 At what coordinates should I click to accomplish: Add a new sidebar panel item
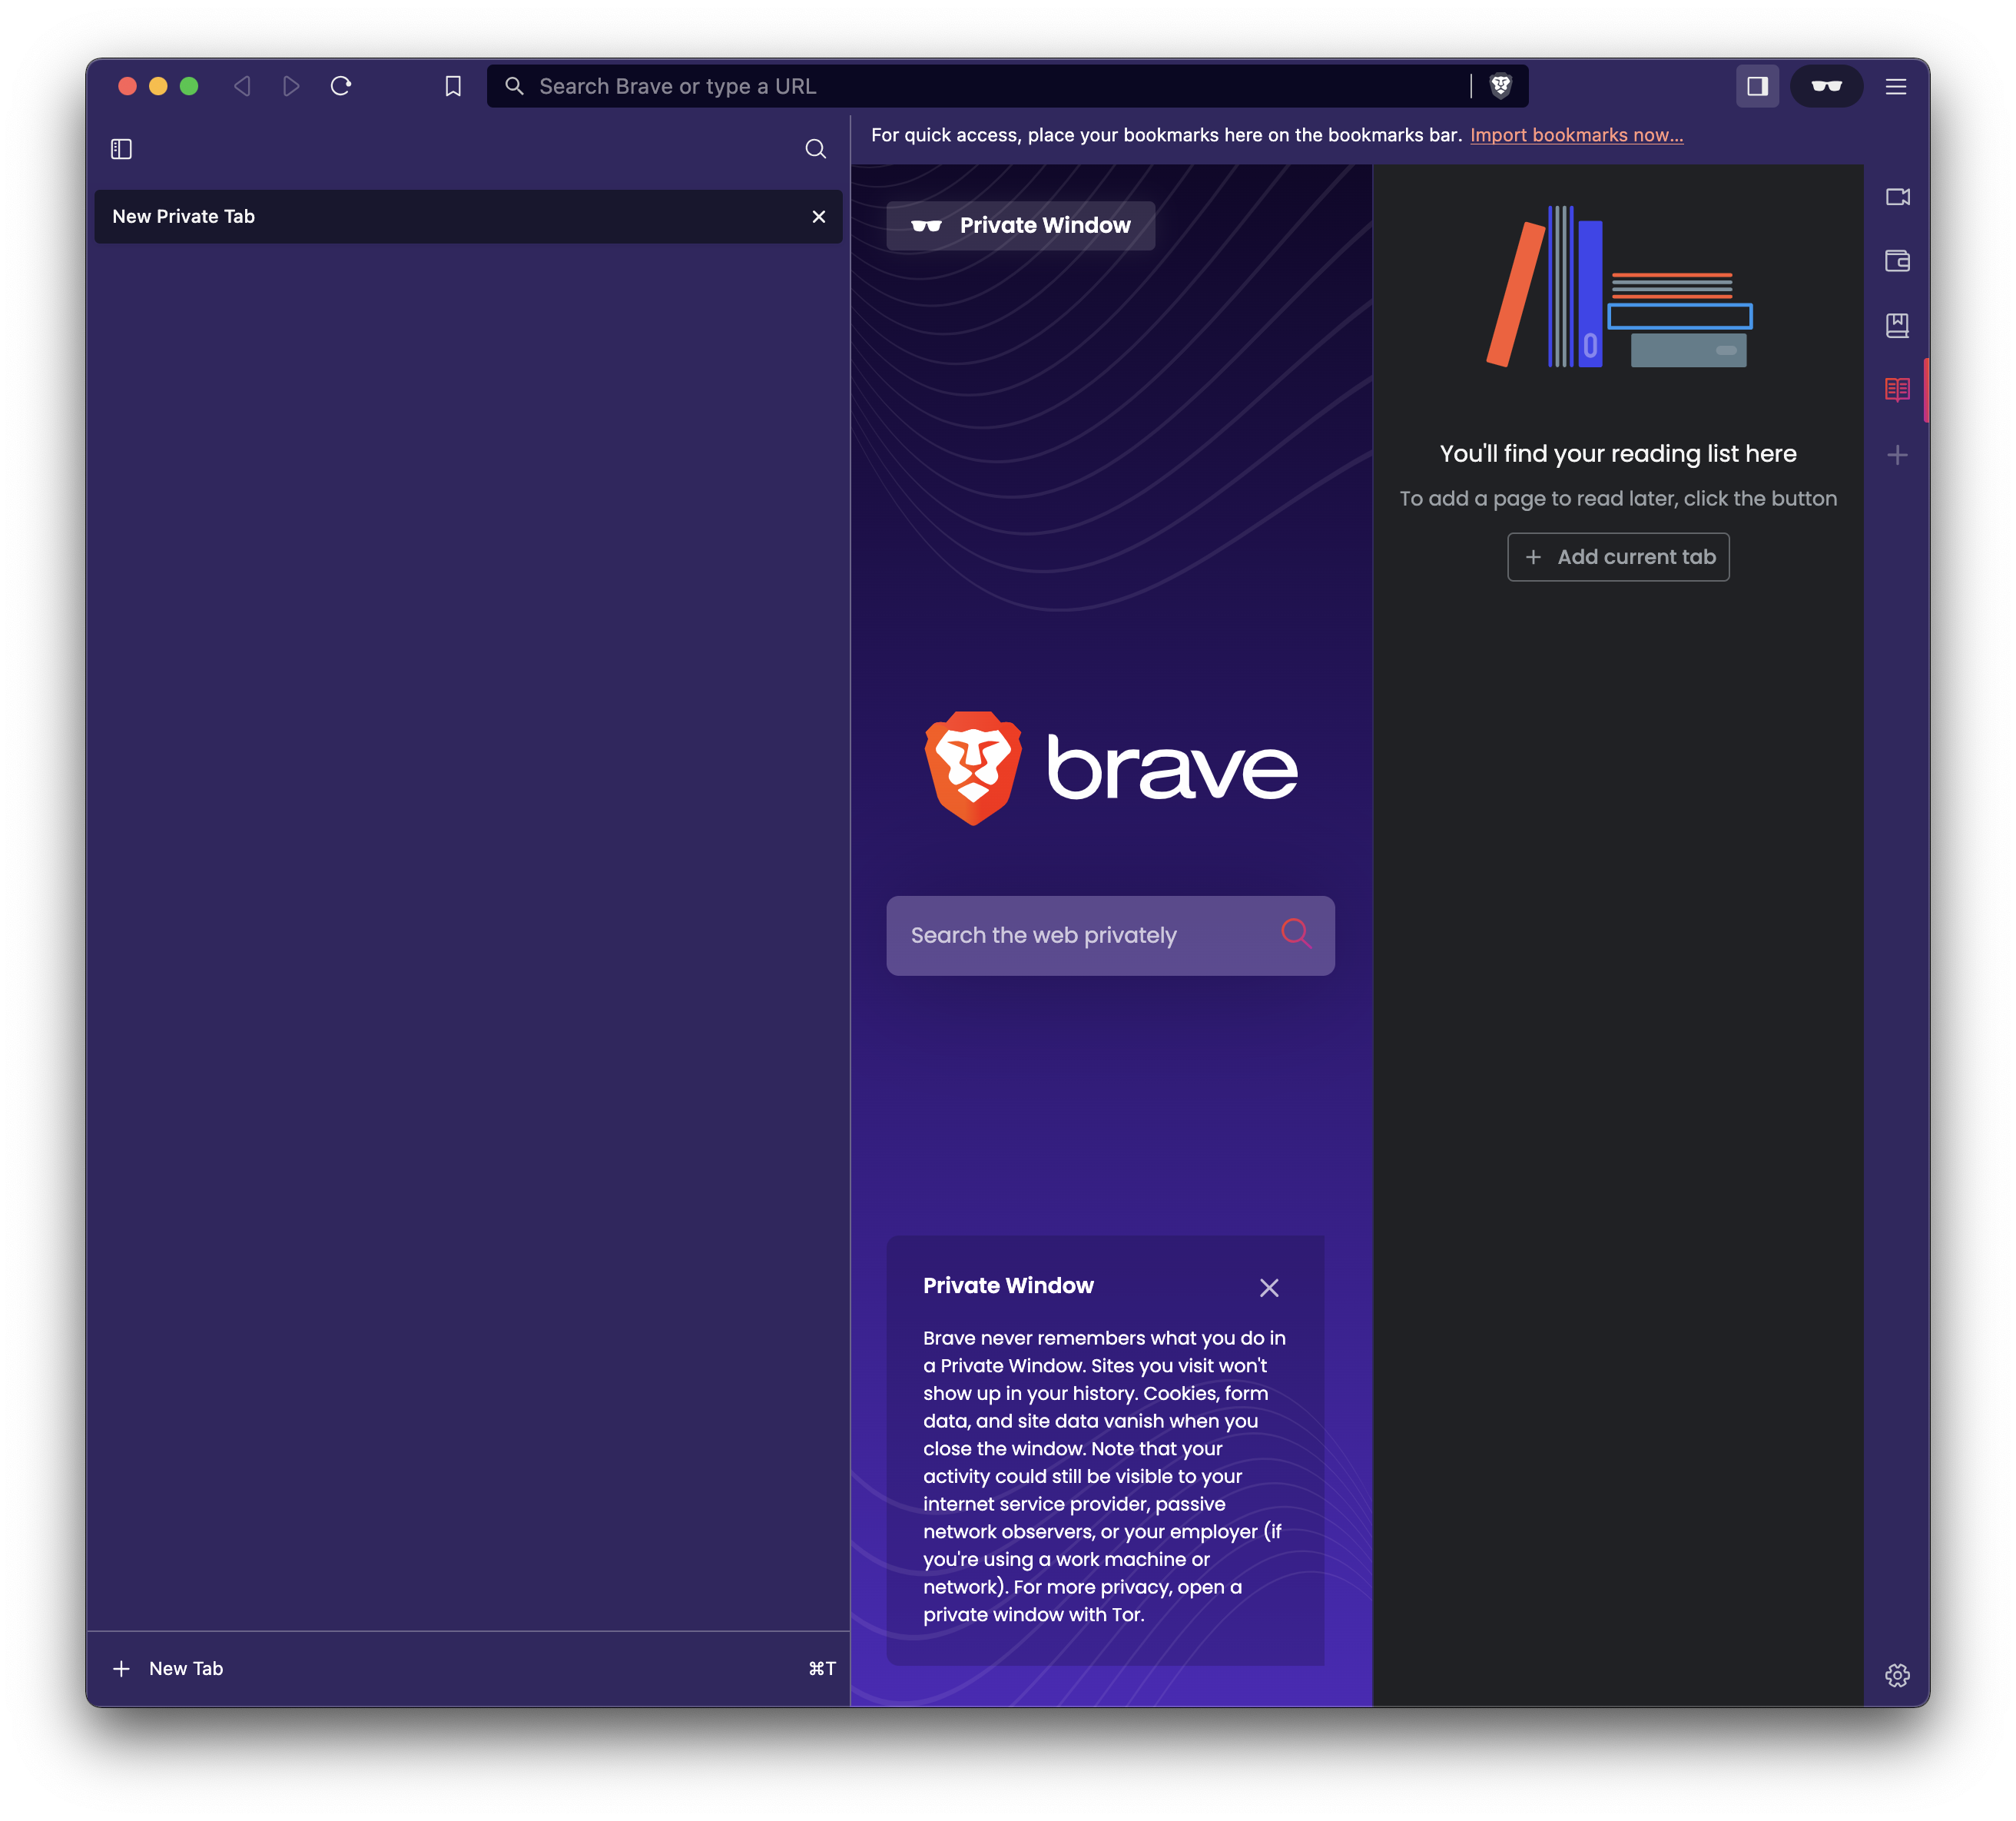[1897, 454]
